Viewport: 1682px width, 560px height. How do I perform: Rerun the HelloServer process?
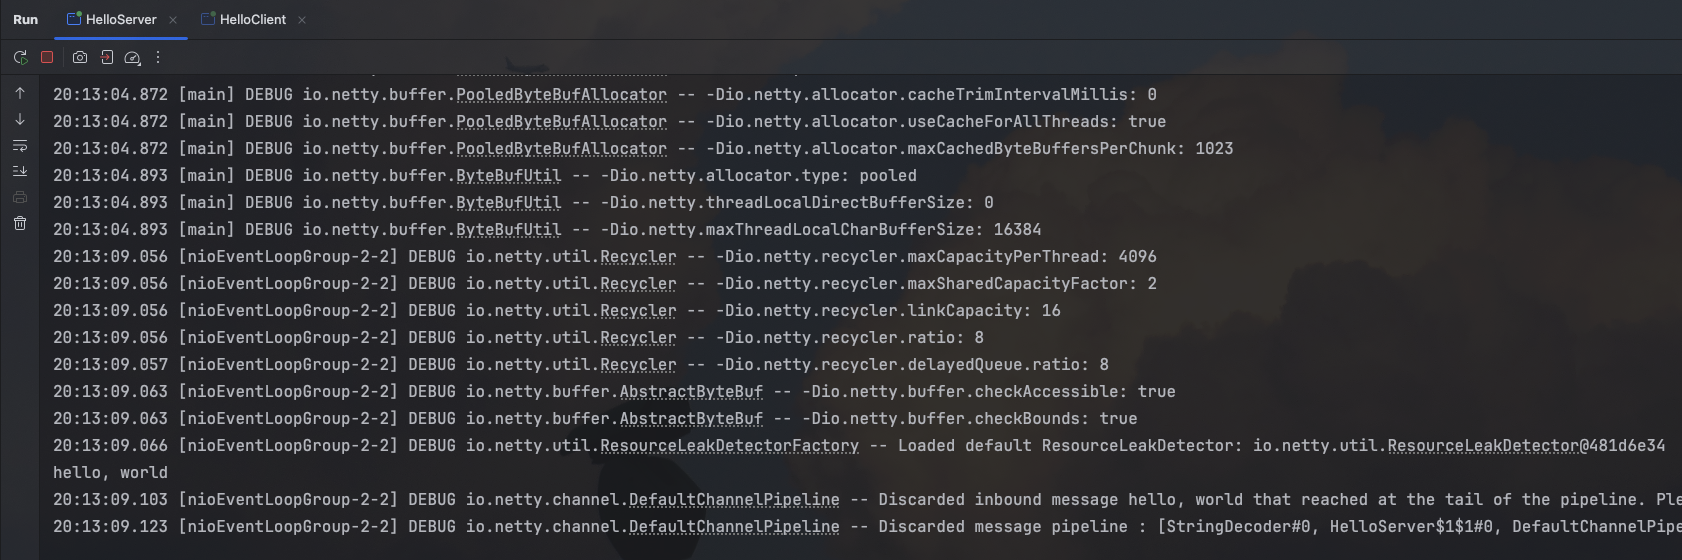(20, 58)
